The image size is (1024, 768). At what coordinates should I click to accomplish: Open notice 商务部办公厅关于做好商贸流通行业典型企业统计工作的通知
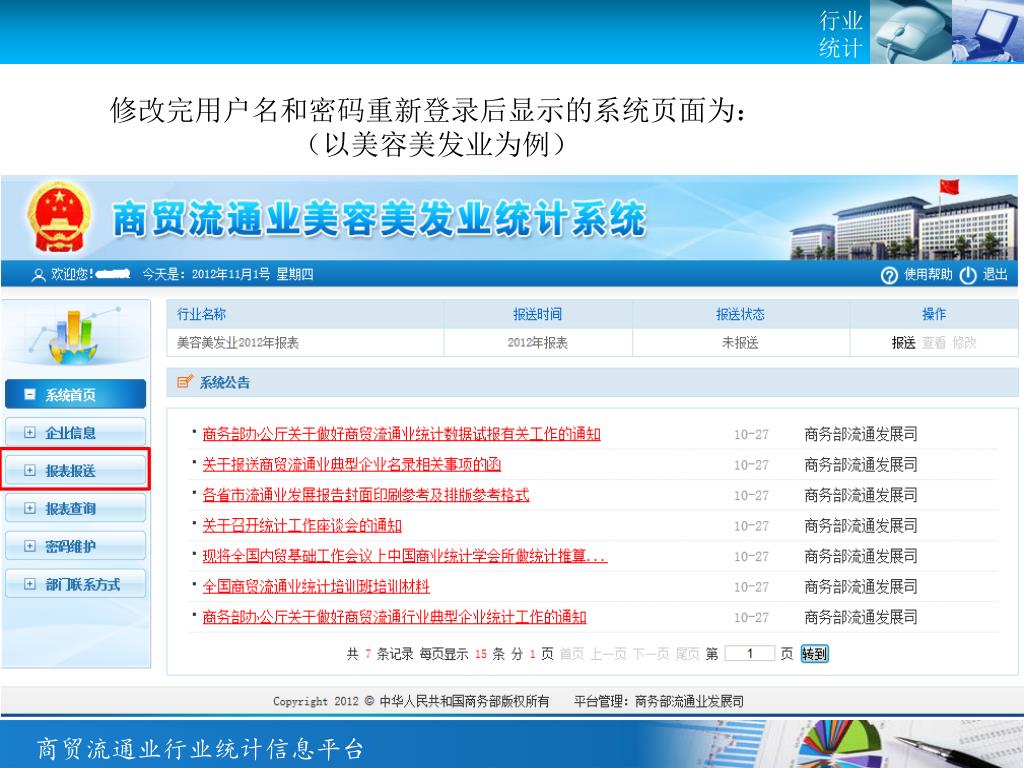click(394, 617)
